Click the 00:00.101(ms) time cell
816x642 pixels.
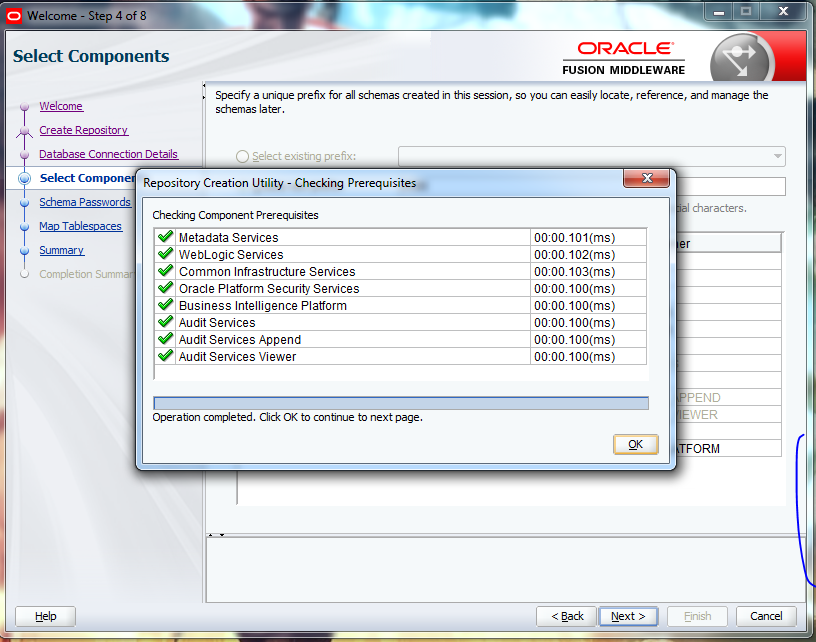click(x=588, y=238)
